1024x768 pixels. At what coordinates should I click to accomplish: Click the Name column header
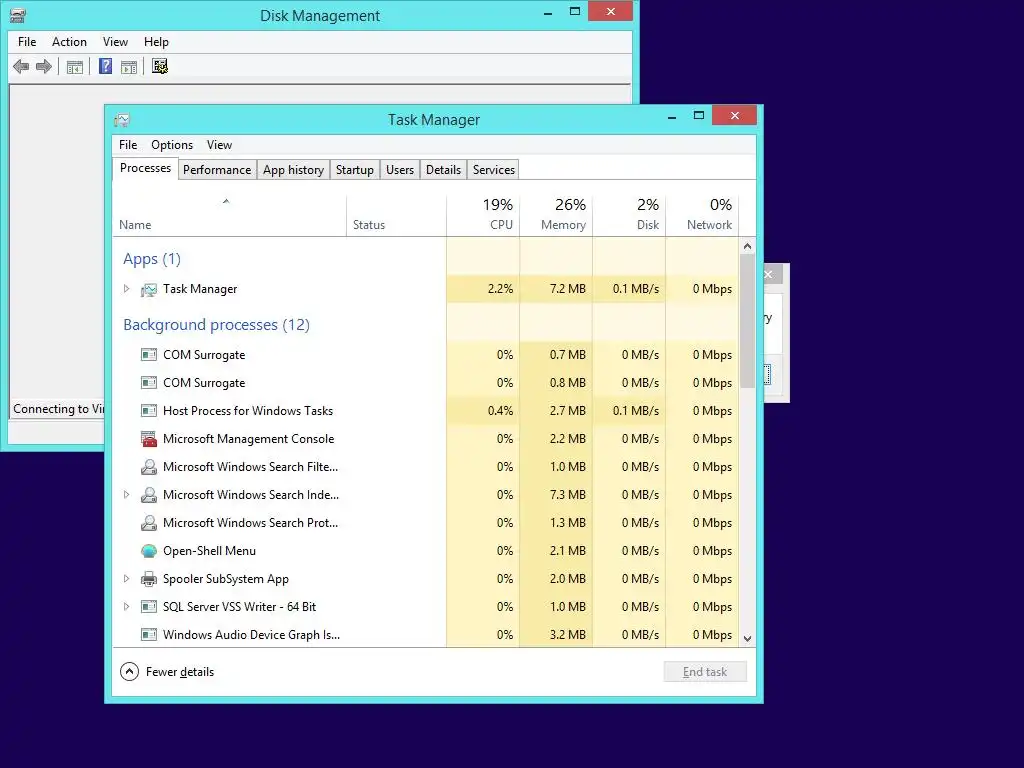(229, 215)
